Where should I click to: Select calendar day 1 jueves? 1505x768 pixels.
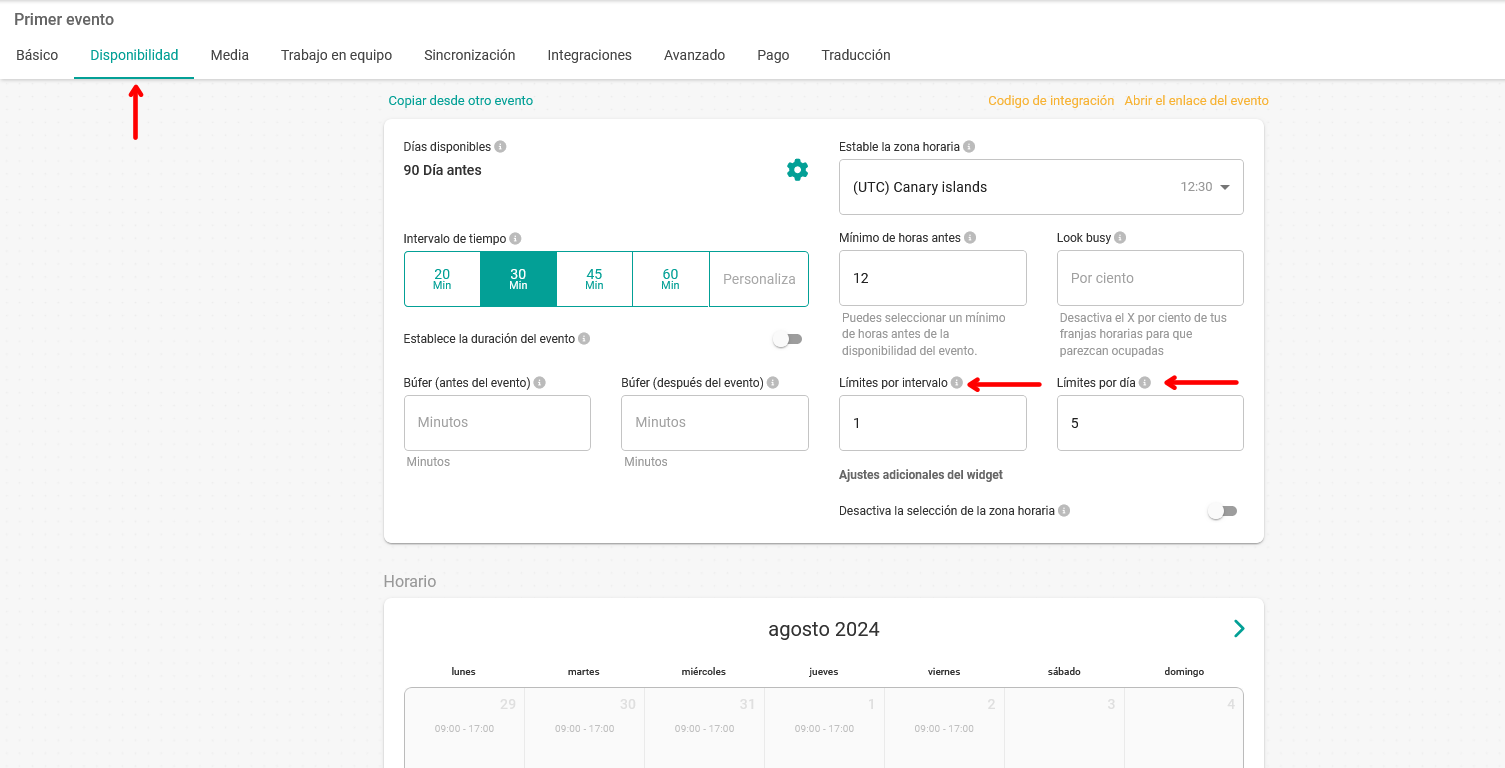tap(824, 728)
